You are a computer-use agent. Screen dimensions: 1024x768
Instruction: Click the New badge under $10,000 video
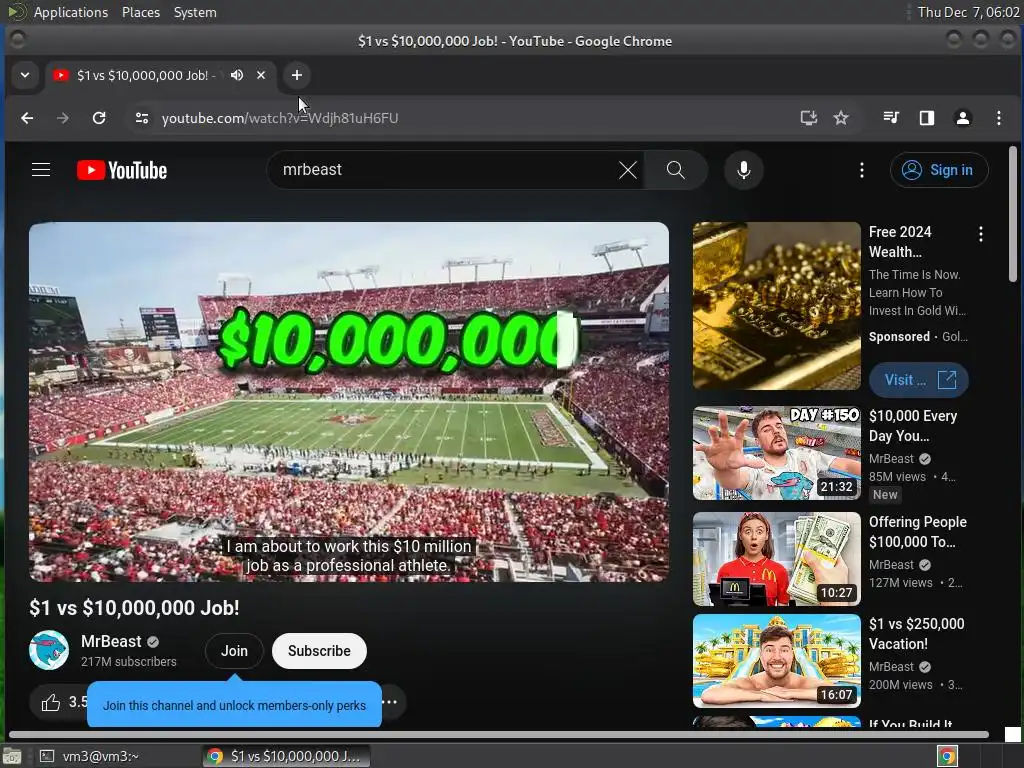(x=885, y=494)
